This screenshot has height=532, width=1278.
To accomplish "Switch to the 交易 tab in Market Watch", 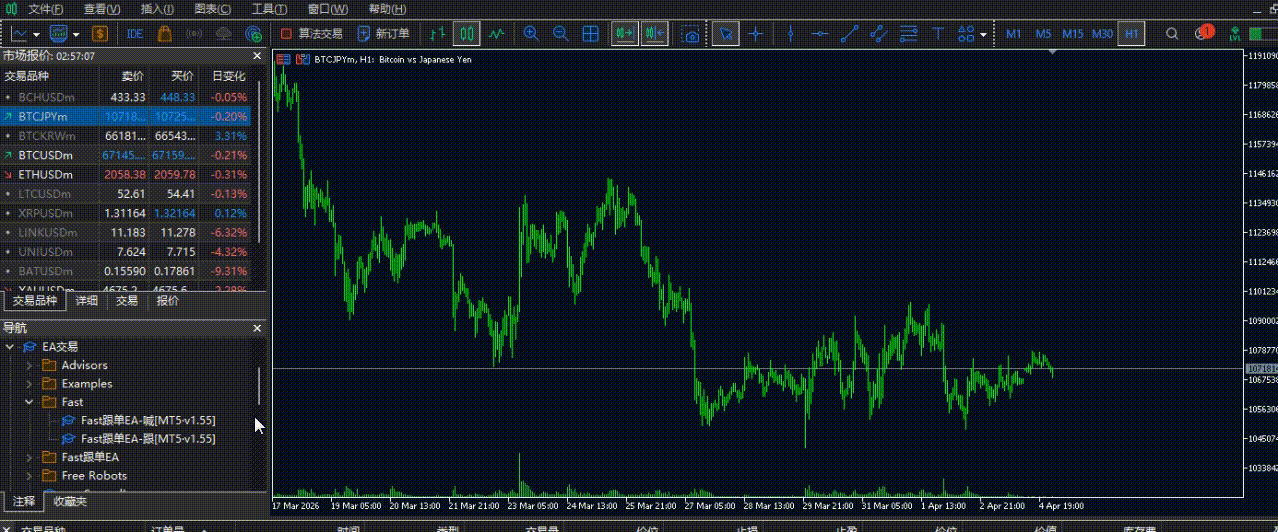I will pyautogui.click(x=127, y=300).
